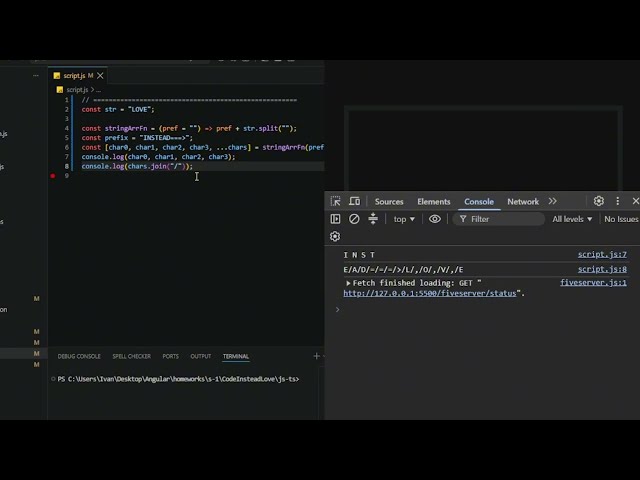This screenshot has height=480, width=640.
Task: Toggle the live expression eye icon
Action: coord(435,219)
